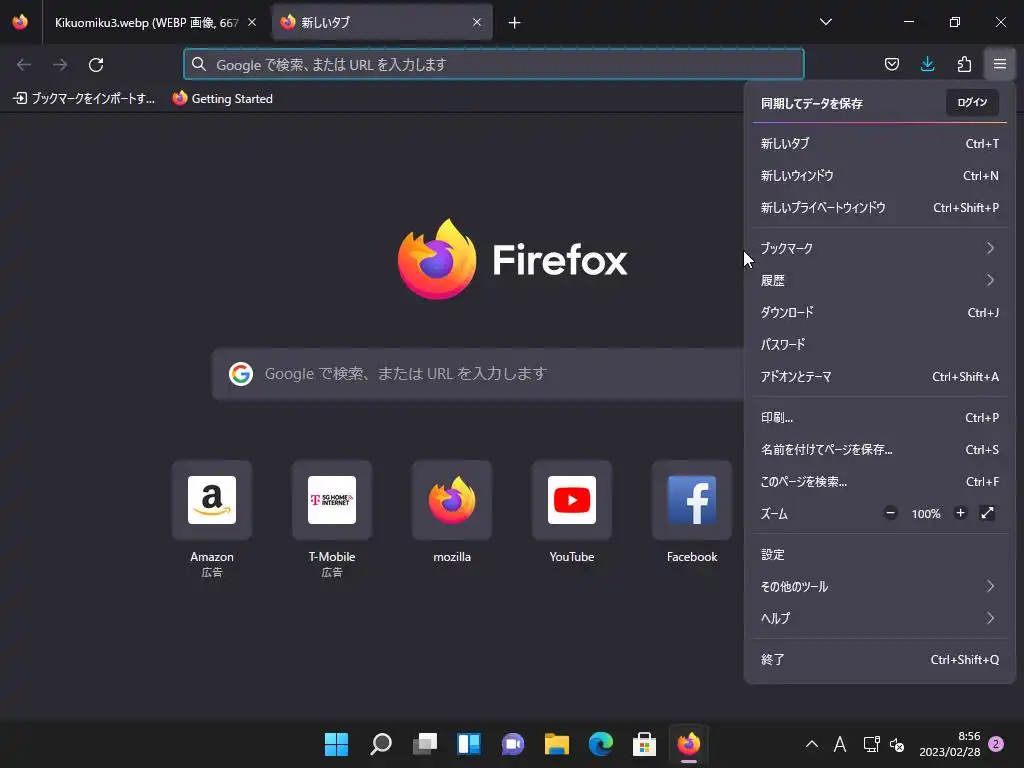The width and height of the screenshot is (1024, 768).
Task: Open ダウンロード from the menu
Action: (880, 312)
